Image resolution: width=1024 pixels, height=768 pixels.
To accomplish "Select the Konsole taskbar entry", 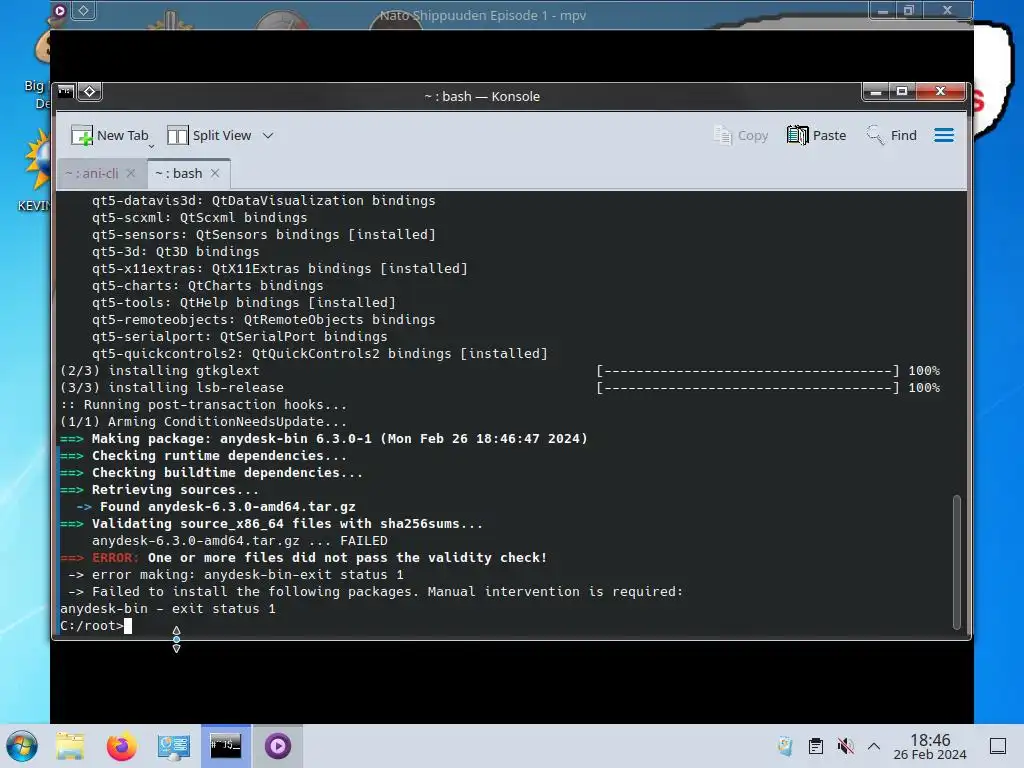I will (x=225, y=746).
